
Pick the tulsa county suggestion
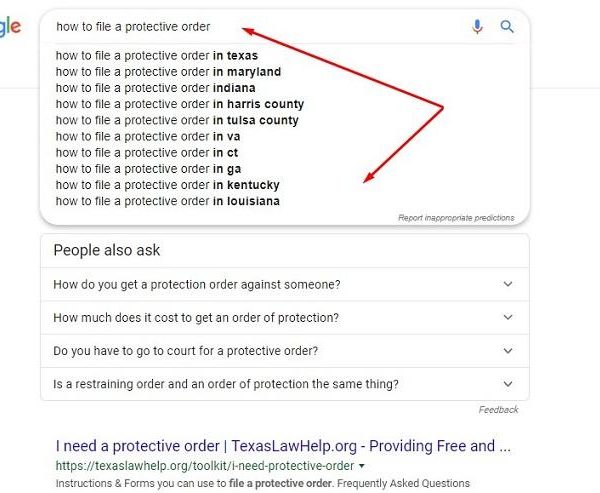coord(177,120)
